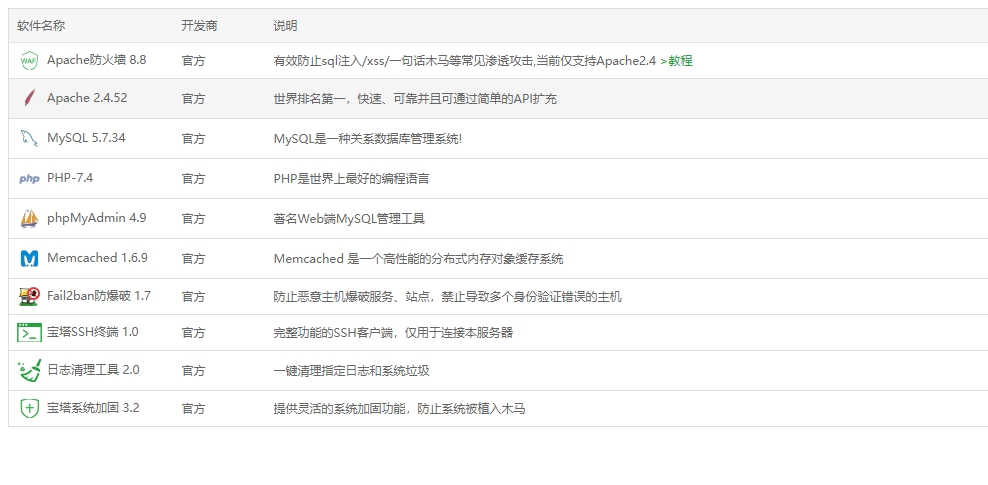988x485 pixels.
Task: Open Fail2ban防爆破 1.7 software entry
Action: click(99, 295)
